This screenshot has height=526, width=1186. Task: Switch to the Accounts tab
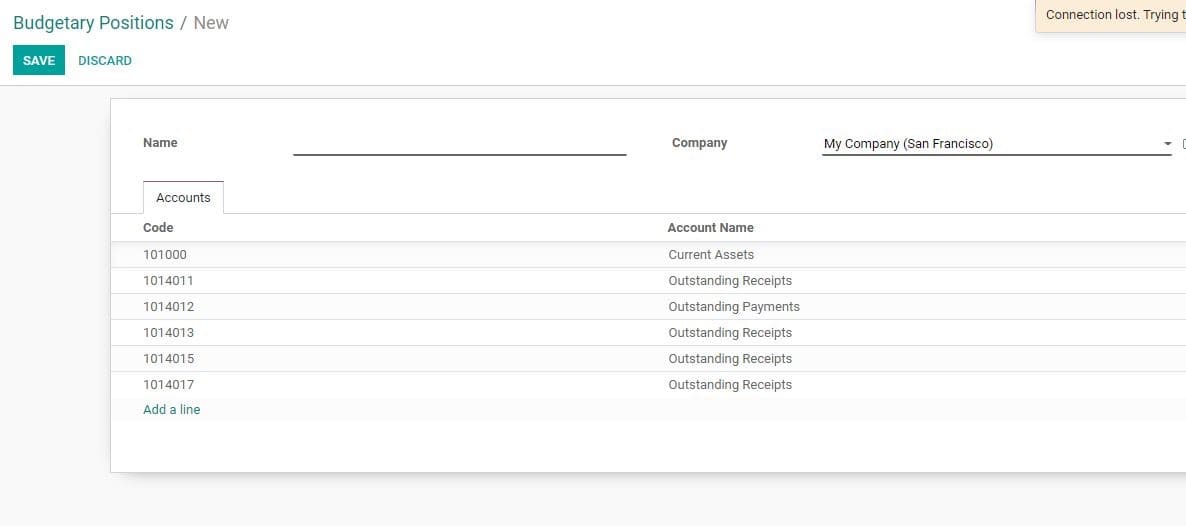(x=183, y=198)
